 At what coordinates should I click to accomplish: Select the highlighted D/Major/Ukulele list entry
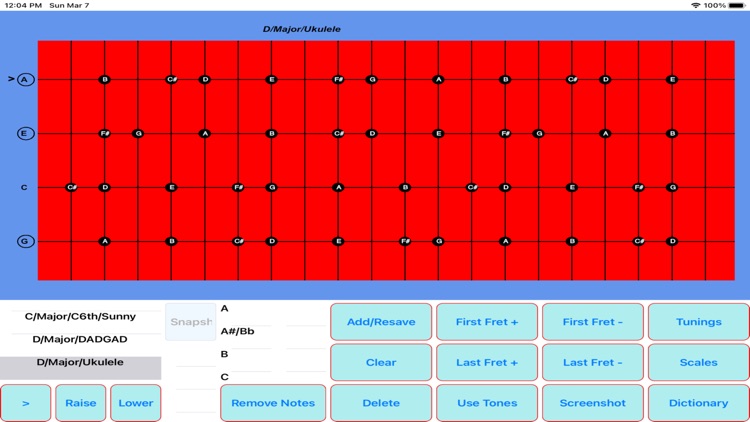pyautogui.click(x=80, y=366)
